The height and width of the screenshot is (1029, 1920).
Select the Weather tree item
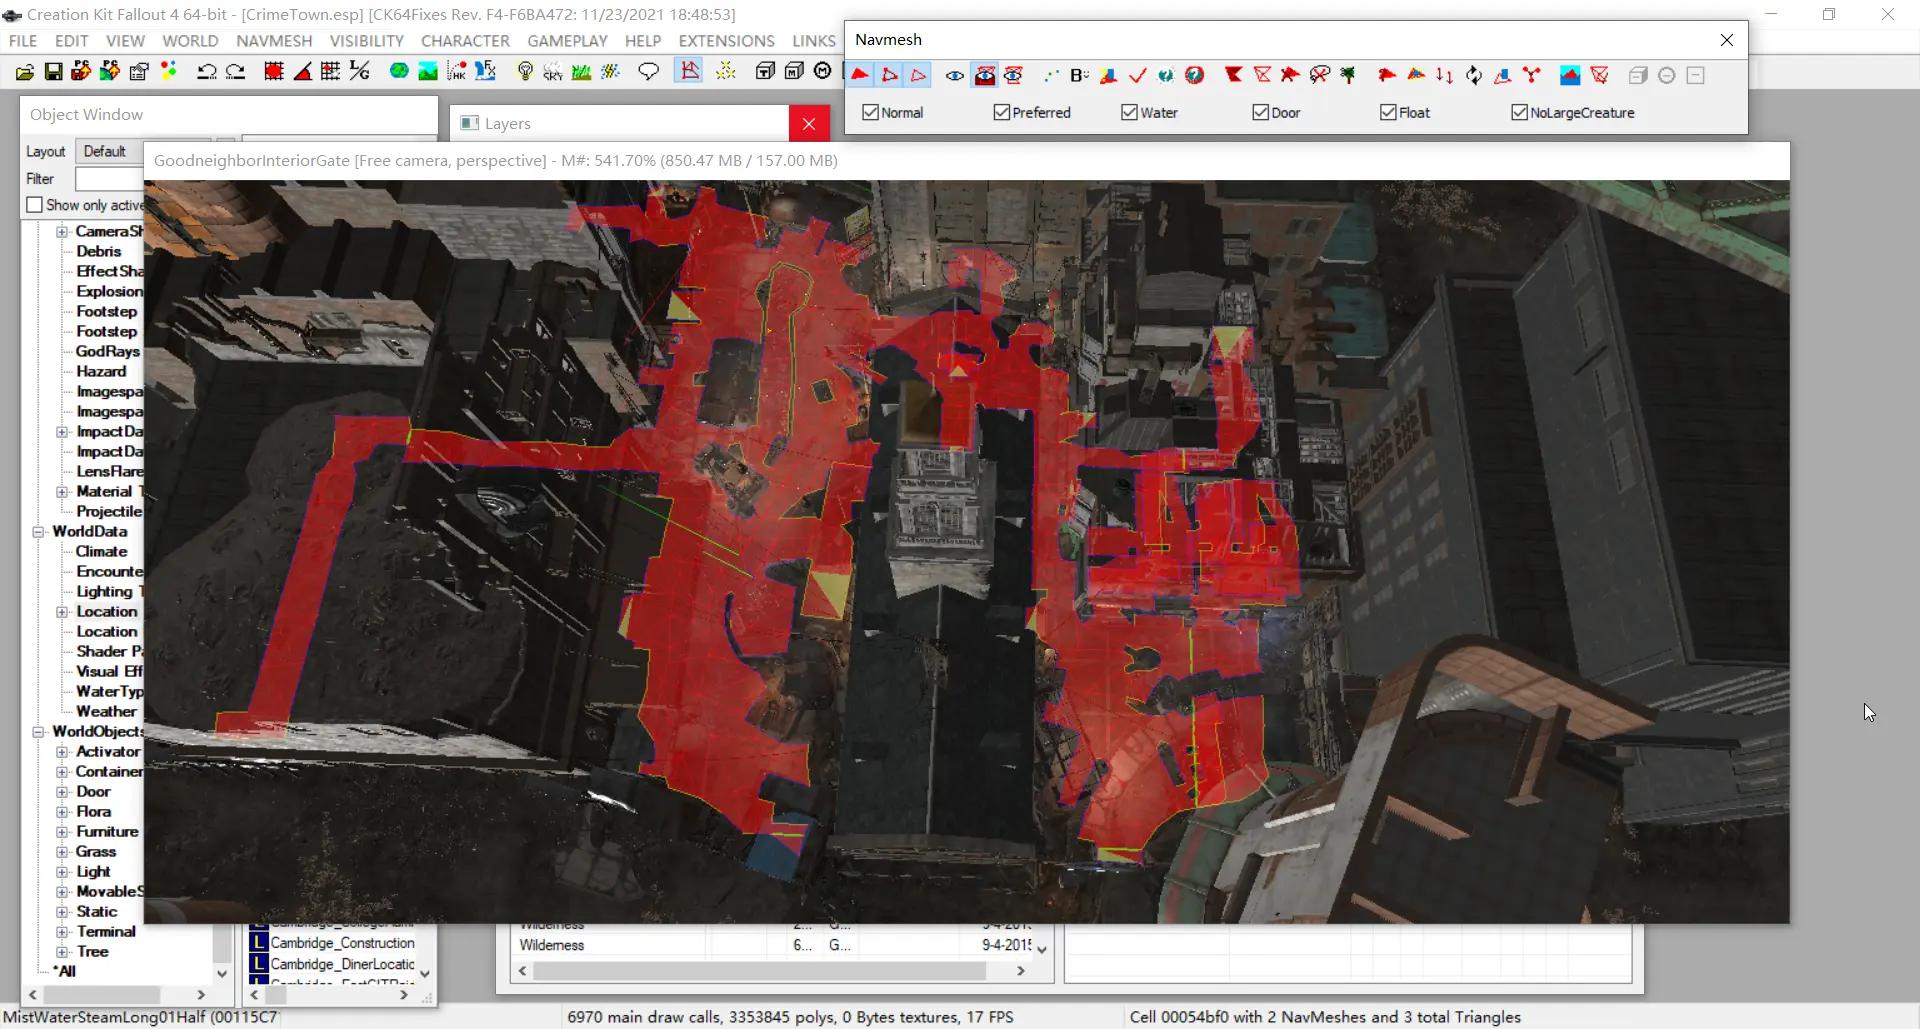click(x=106, y=712)
